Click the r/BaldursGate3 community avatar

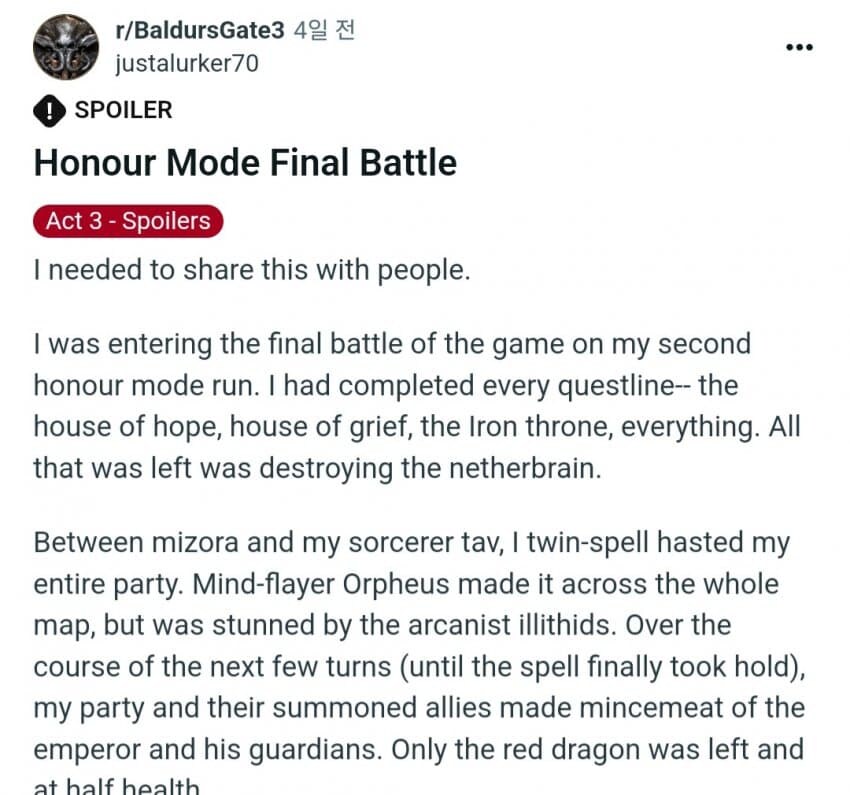click(66, 47)
